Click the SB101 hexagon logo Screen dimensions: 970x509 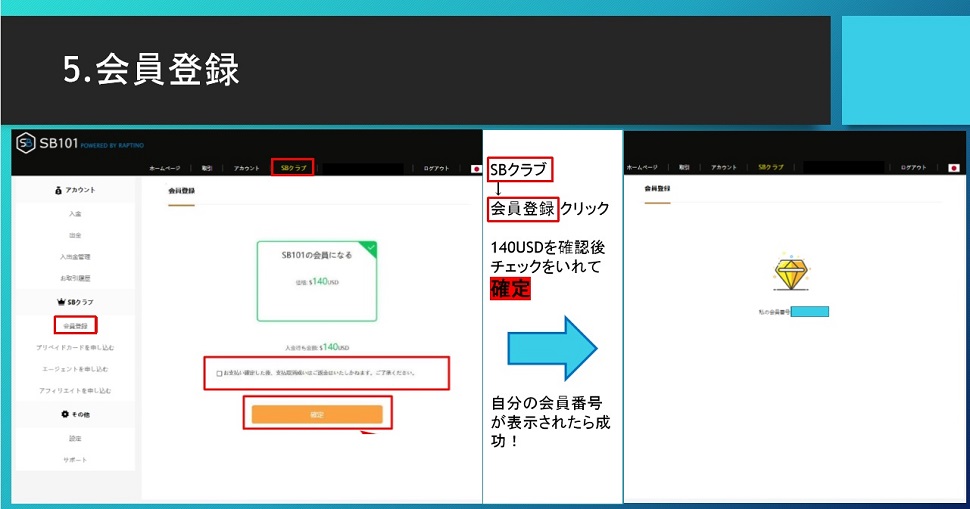coord(25,143)
